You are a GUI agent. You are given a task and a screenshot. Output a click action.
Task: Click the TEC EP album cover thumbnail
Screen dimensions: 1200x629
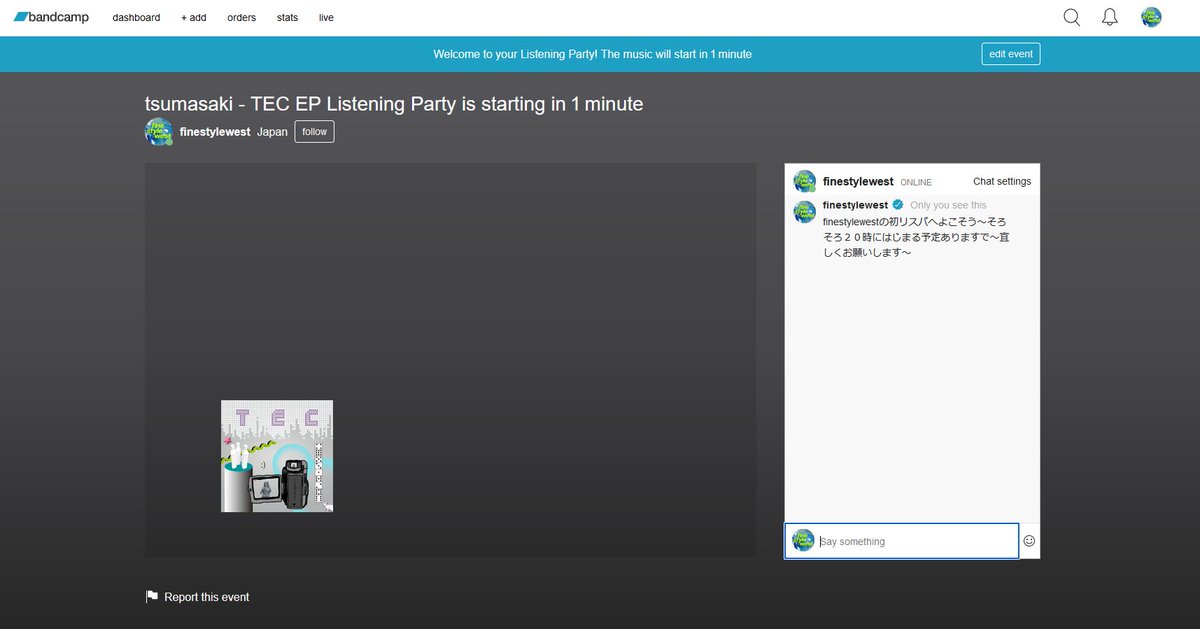pyautogui.click(x=277, y=456)
